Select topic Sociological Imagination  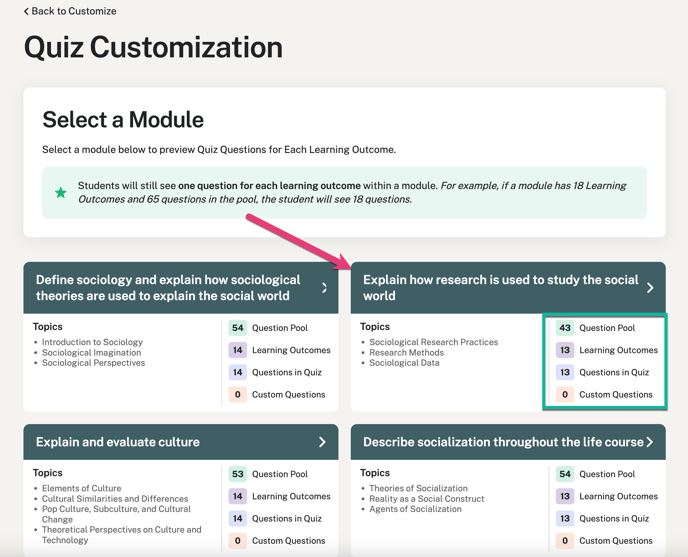91,352
